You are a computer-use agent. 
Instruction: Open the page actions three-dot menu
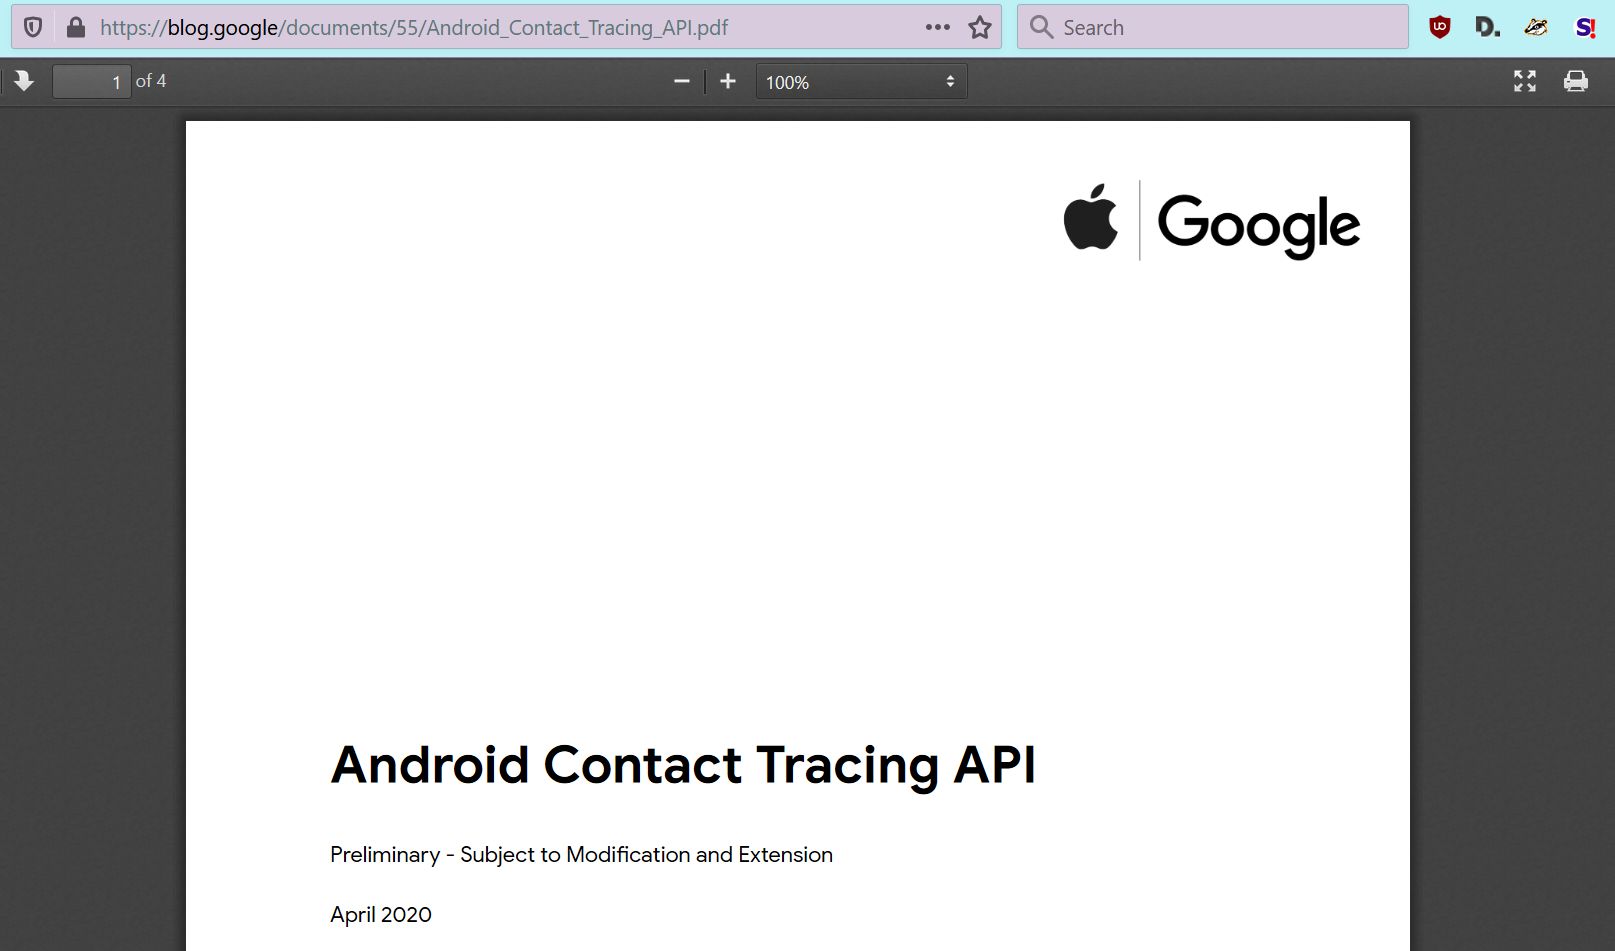coord(937,27)
